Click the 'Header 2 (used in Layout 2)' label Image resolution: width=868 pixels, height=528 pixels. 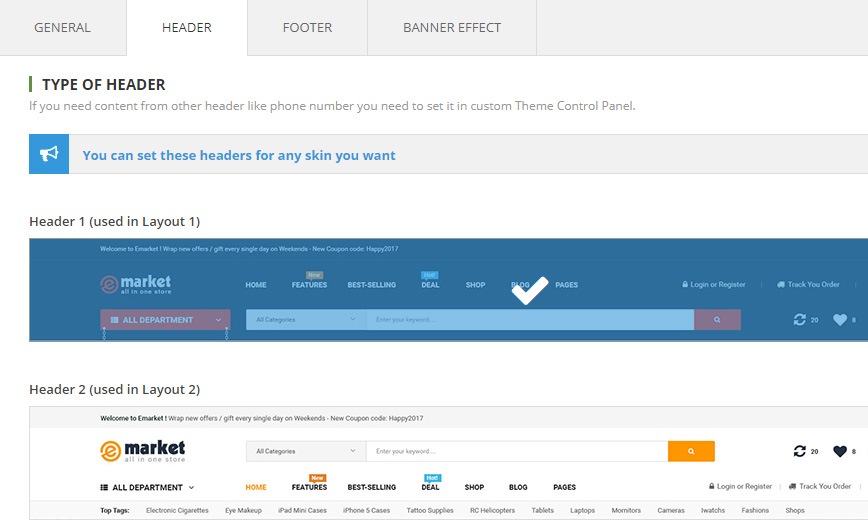[x=115, y=390]
